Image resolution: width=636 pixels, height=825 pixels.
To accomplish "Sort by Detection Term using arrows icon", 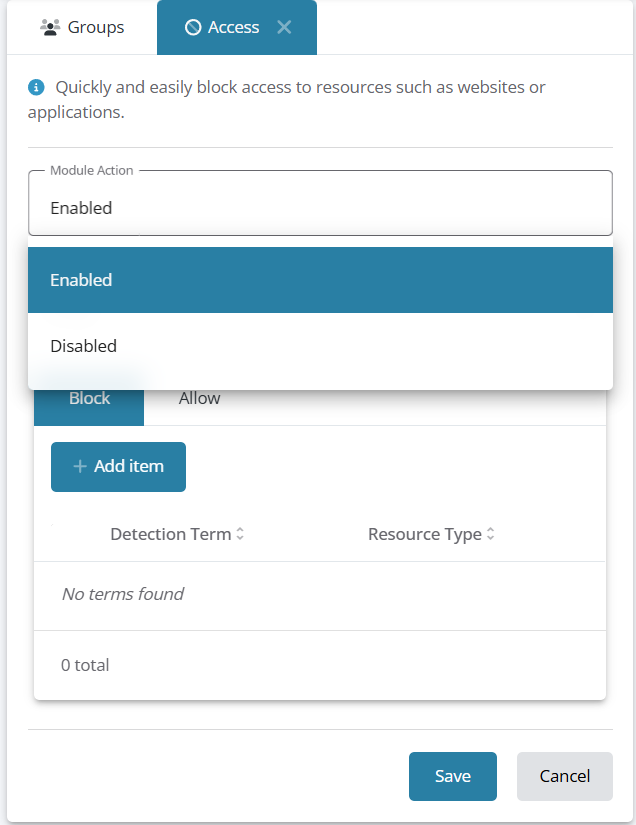I will tap(240, 534).
